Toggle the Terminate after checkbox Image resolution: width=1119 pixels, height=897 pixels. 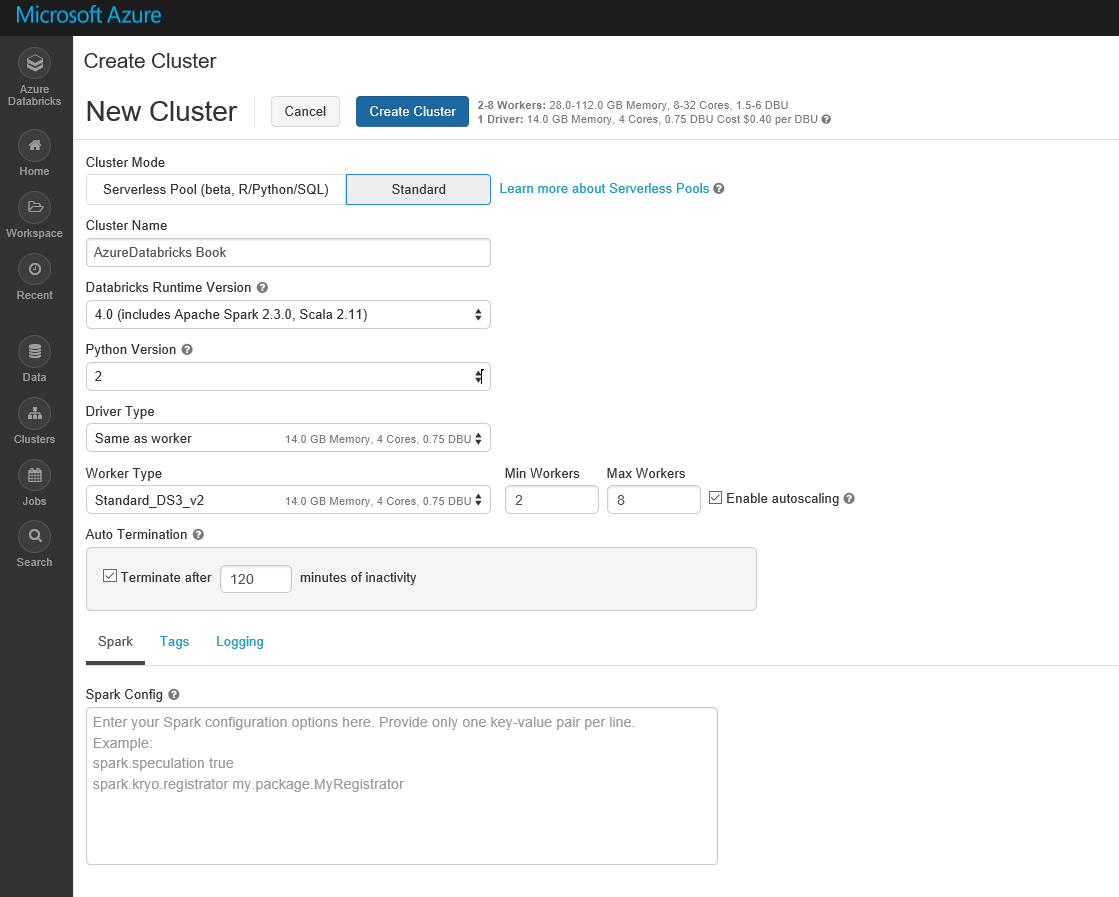[110, 576]
